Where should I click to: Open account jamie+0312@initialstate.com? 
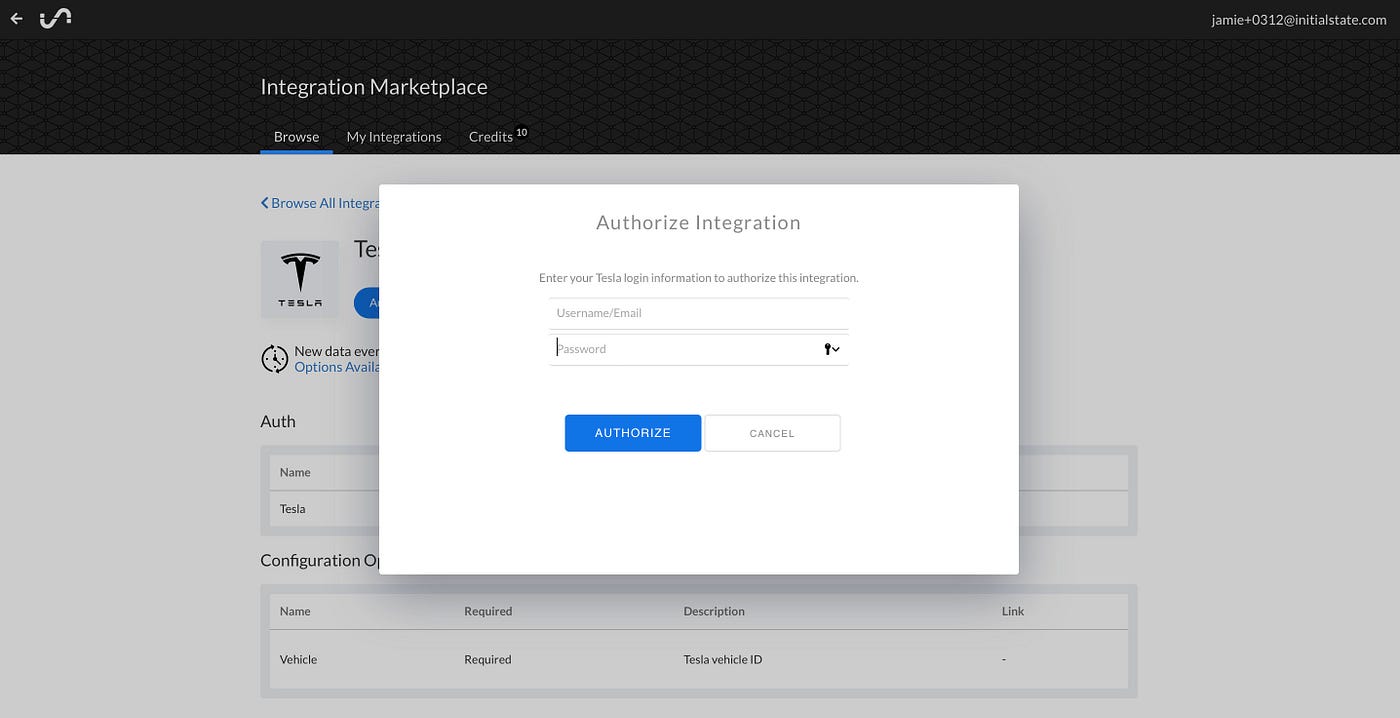1298,19
